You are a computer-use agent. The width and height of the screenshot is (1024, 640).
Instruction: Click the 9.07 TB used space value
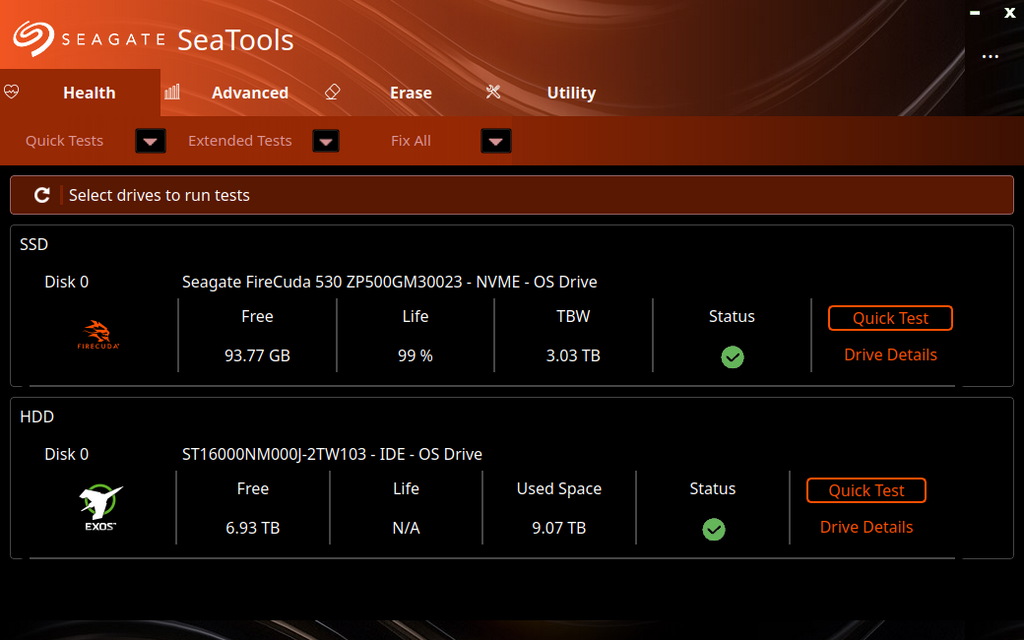tap(559, 528)
